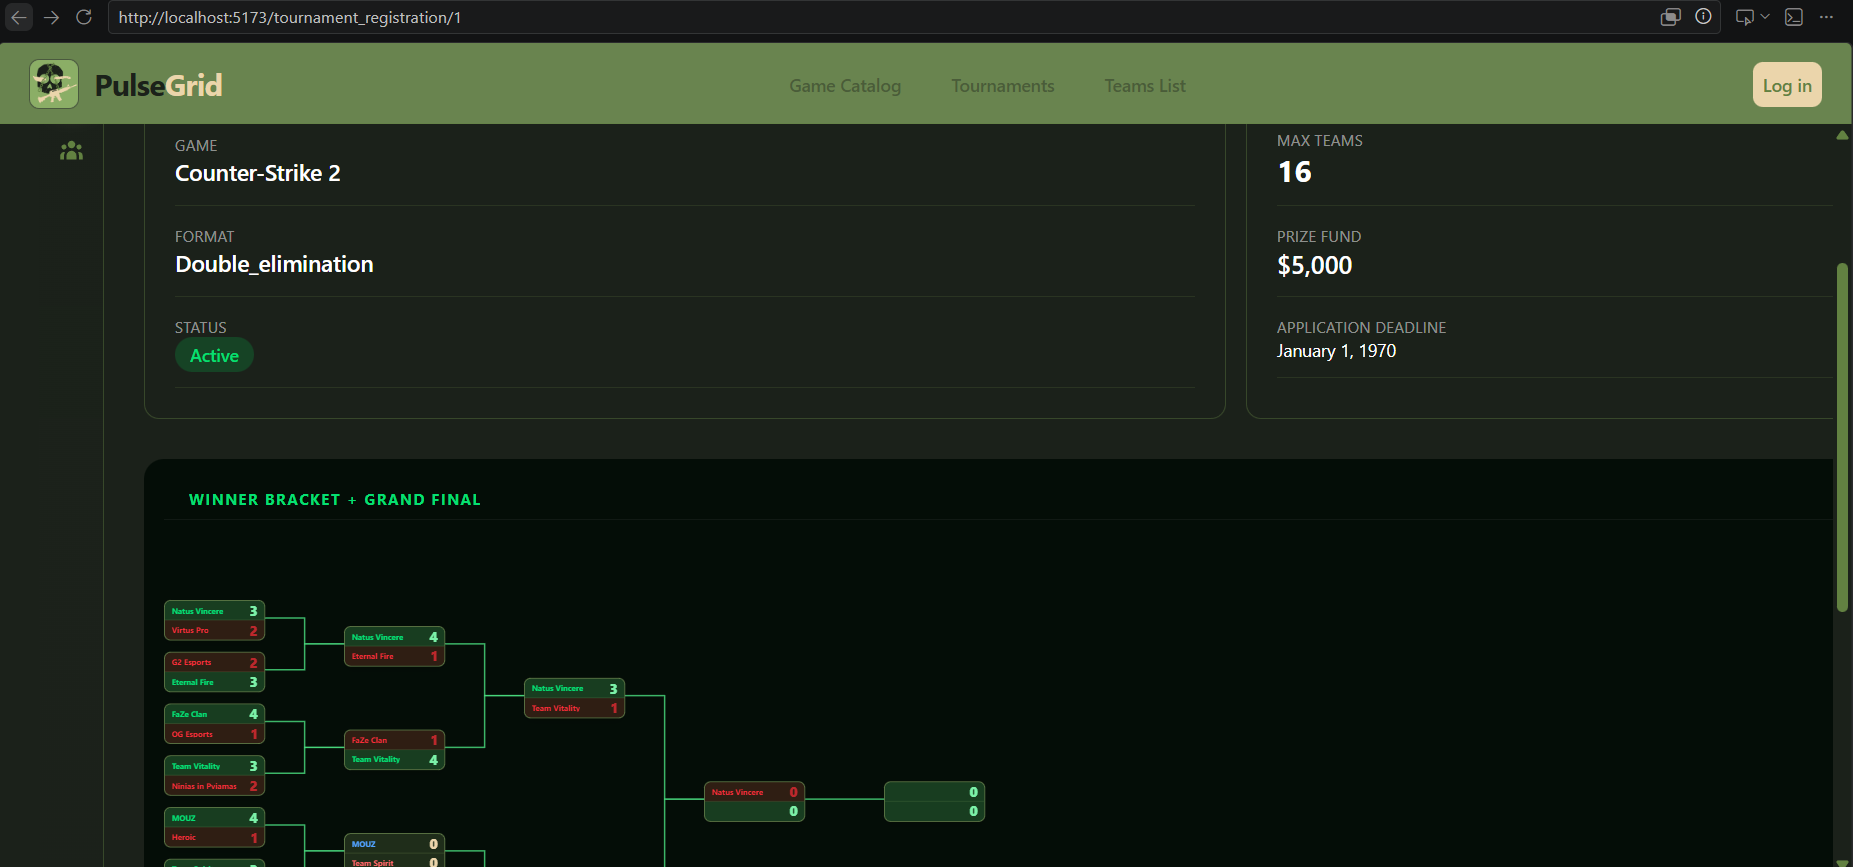Click the Log in button
1853x867 pixels.
(x=1787, y=85)
